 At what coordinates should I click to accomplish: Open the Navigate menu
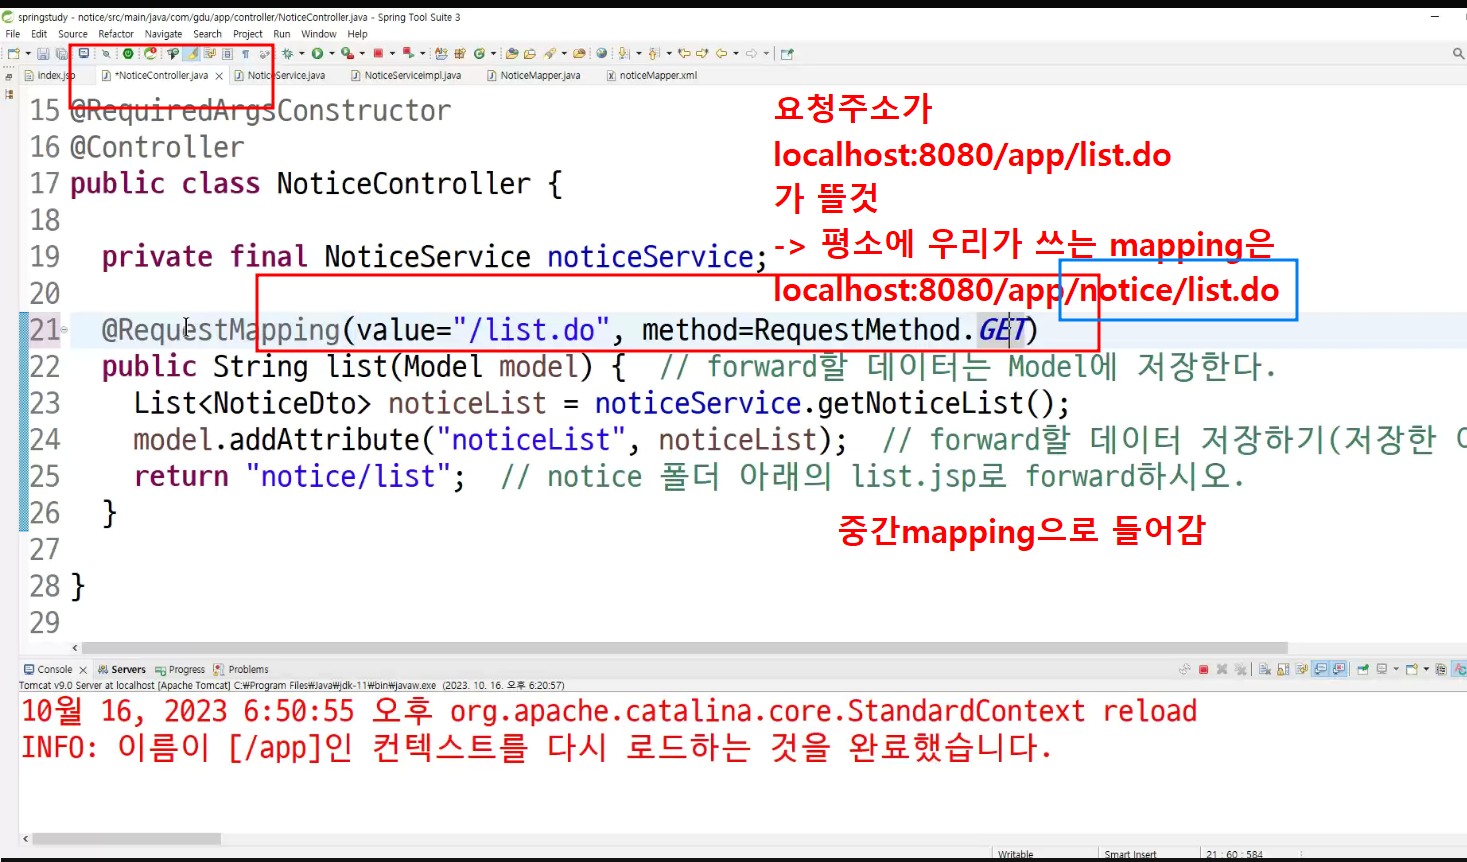coord(163,34)
